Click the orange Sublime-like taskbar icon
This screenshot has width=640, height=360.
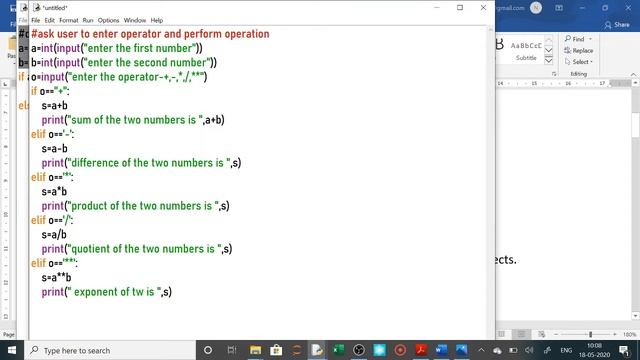click(297, 350)
